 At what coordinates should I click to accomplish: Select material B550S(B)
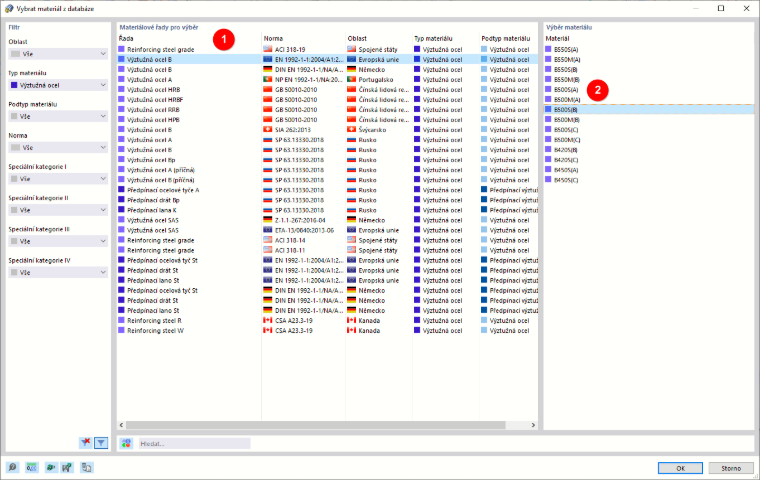click(x=566, y=69)
